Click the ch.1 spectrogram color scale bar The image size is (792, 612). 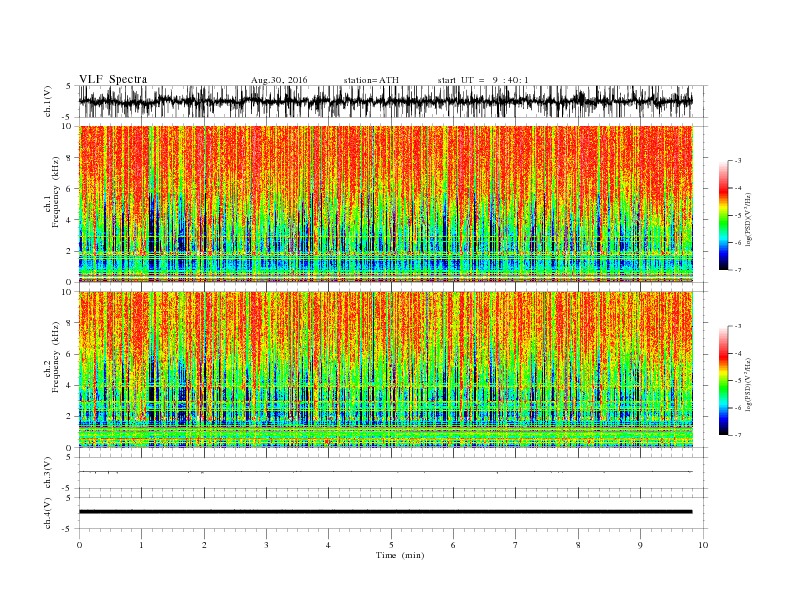pyautogui.click(x=723, y=216)
